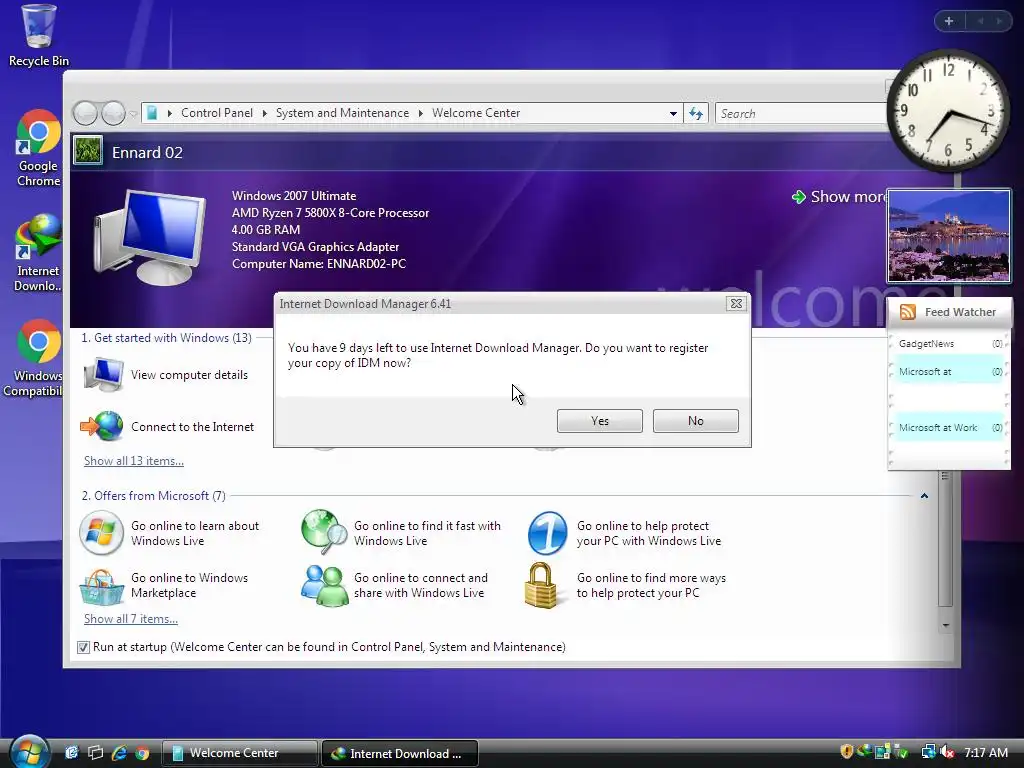The height and width of the screenshot is (768, 1024).
Task: Click the Windows Start orb
Action: pyautogui.click(x=29, y=752)
